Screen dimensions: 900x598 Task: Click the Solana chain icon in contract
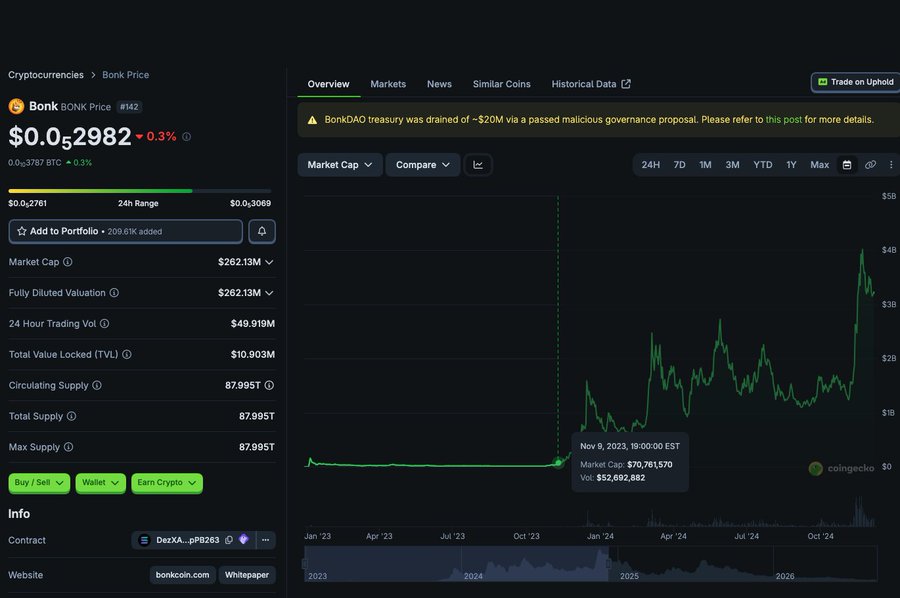(145, 540)
